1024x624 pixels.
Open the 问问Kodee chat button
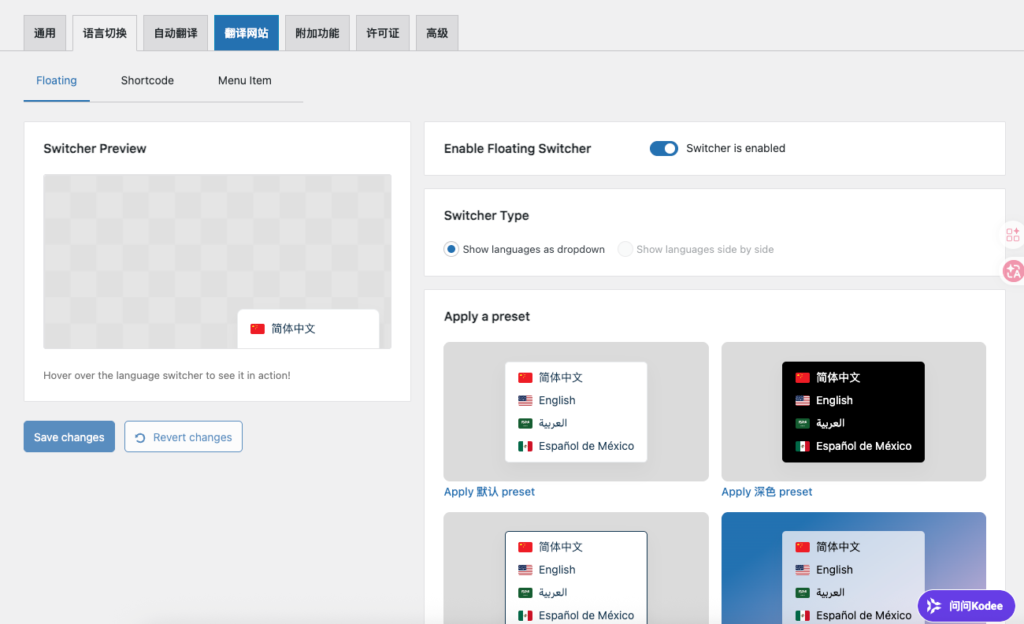point(966,606)
